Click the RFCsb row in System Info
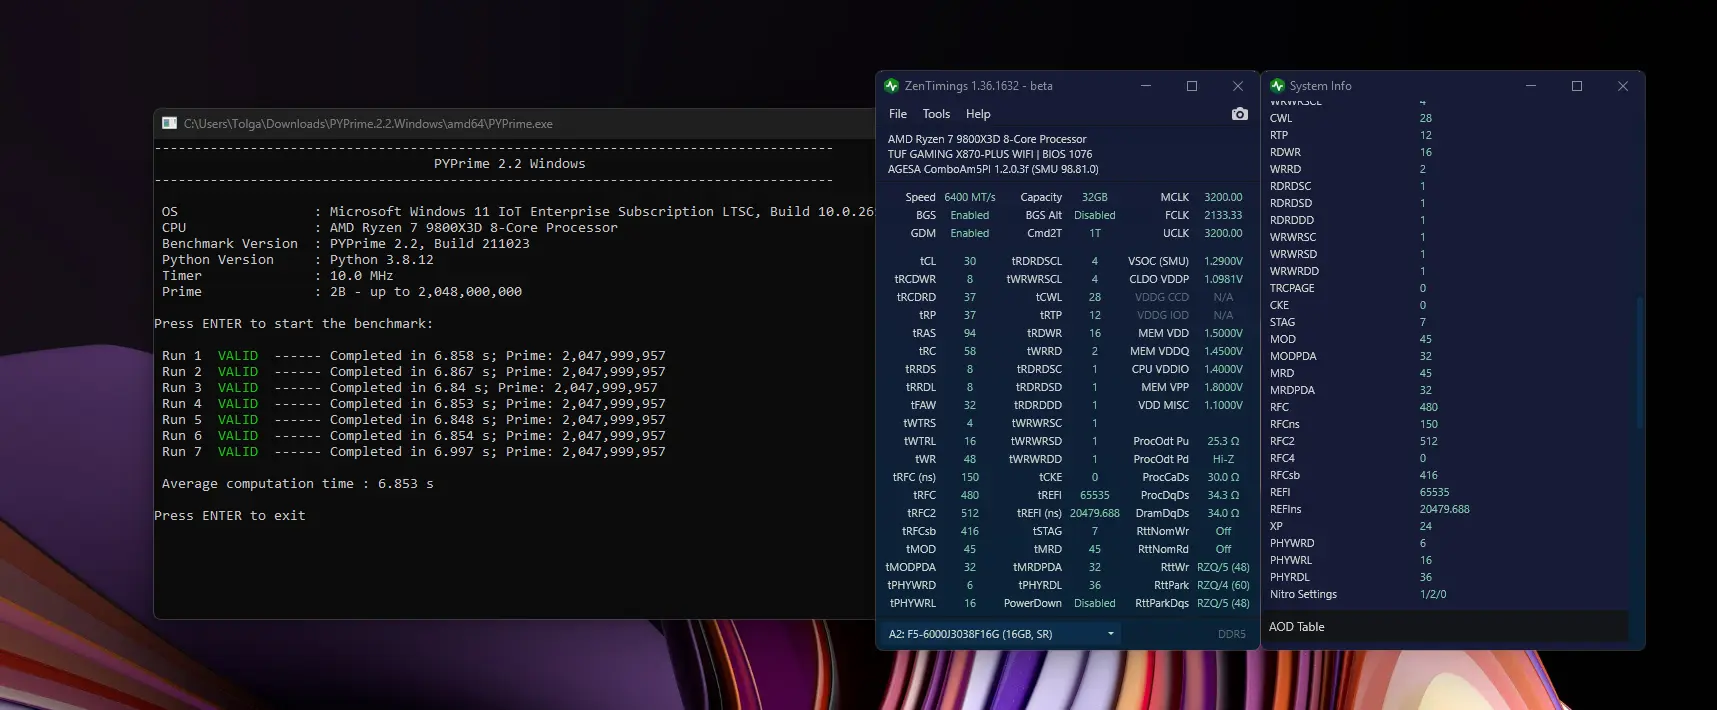This screenshot has width=1717, height=710. click(x=1445, y=475)
